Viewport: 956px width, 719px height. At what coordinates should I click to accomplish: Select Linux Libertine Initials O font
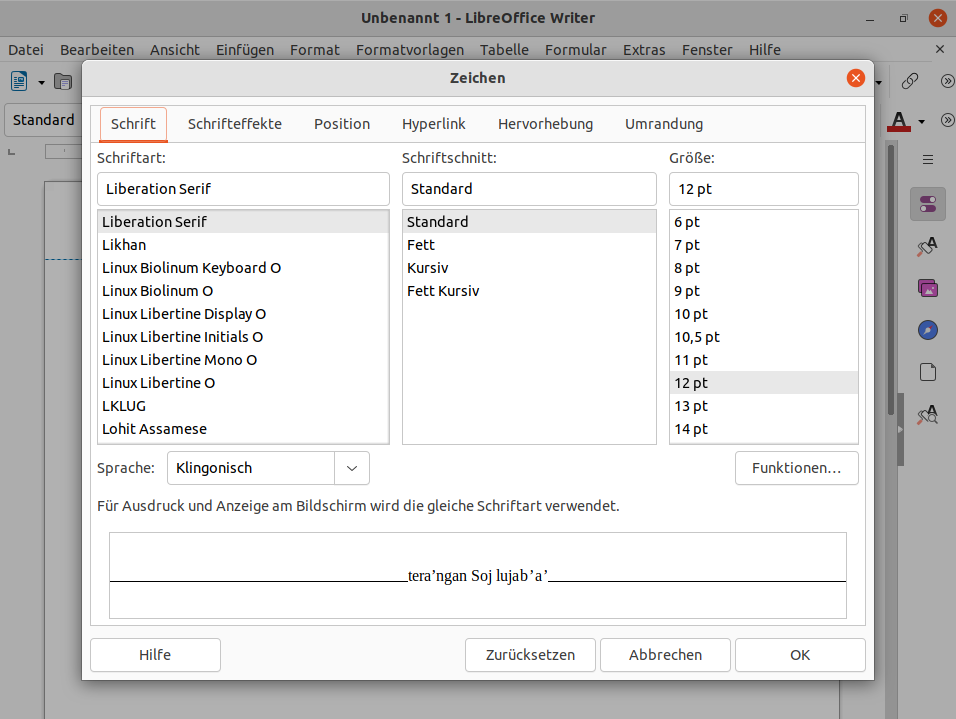243,337
